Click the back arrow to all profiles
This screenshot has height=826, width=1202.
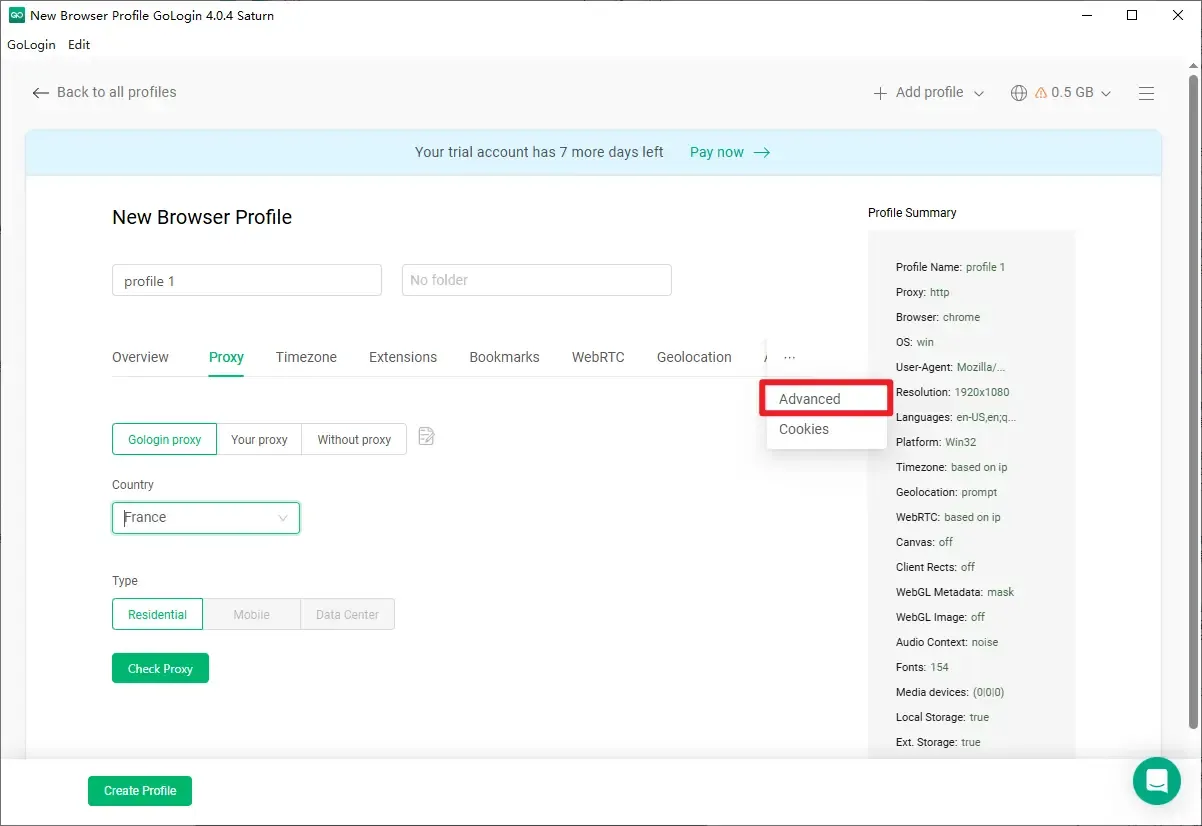tap(40, 92)
